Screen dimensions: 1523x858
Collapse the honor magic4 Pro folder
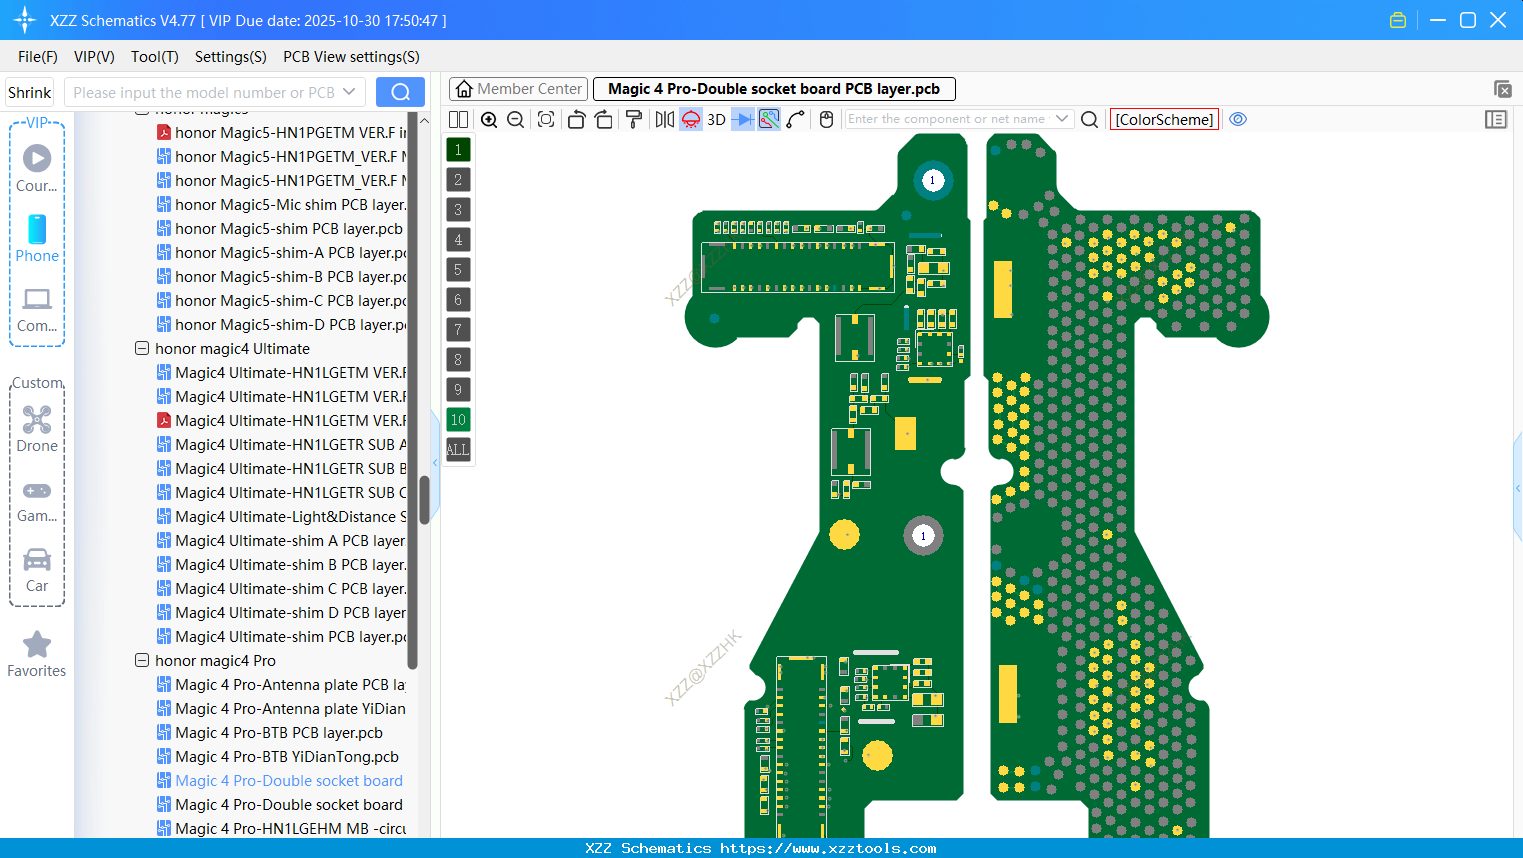pos(142,660)
